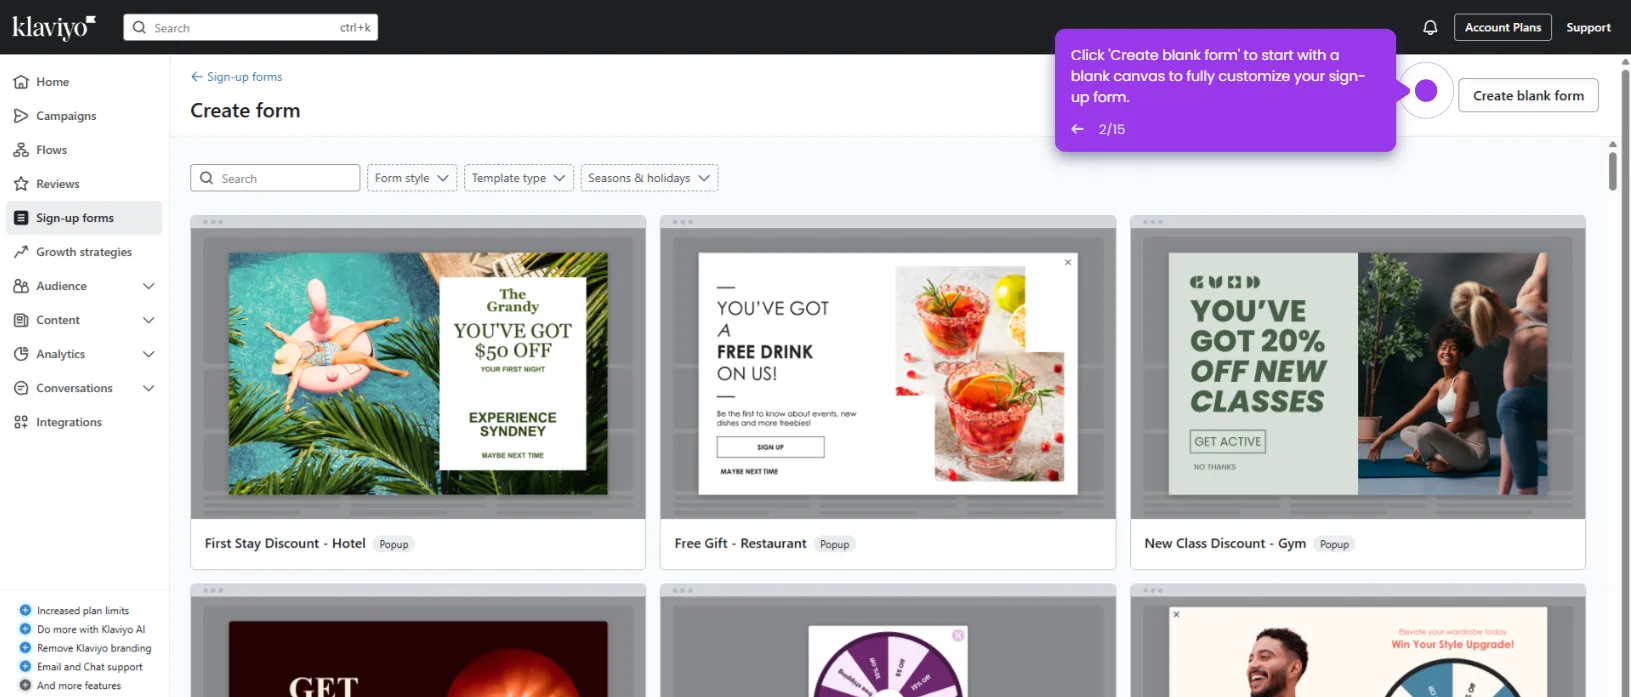Select the First Stay Discount - Hotel template
The image size is (1631, 697).
pos(418,392)
